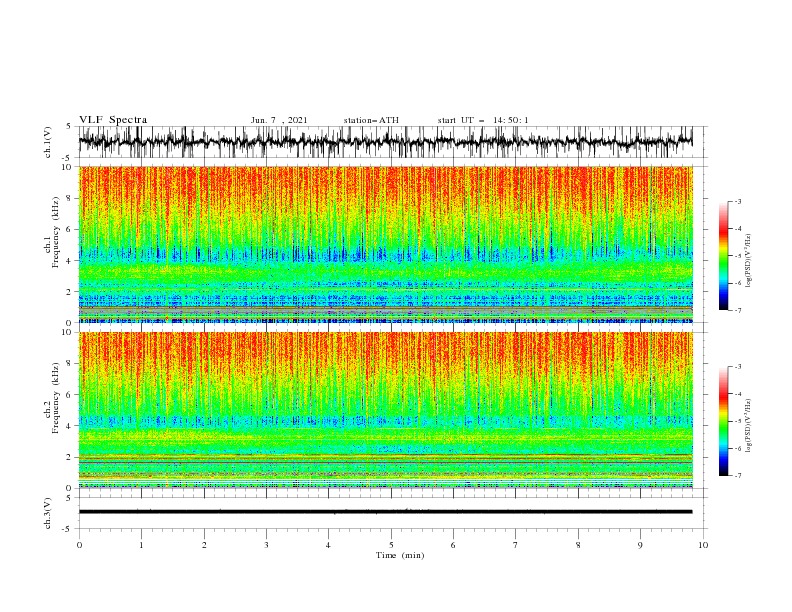Viewport: 792px width, 612px height.
Task: Click the "2" kHz tick on ch.2 spectrogram
Action: pos(71,457)
